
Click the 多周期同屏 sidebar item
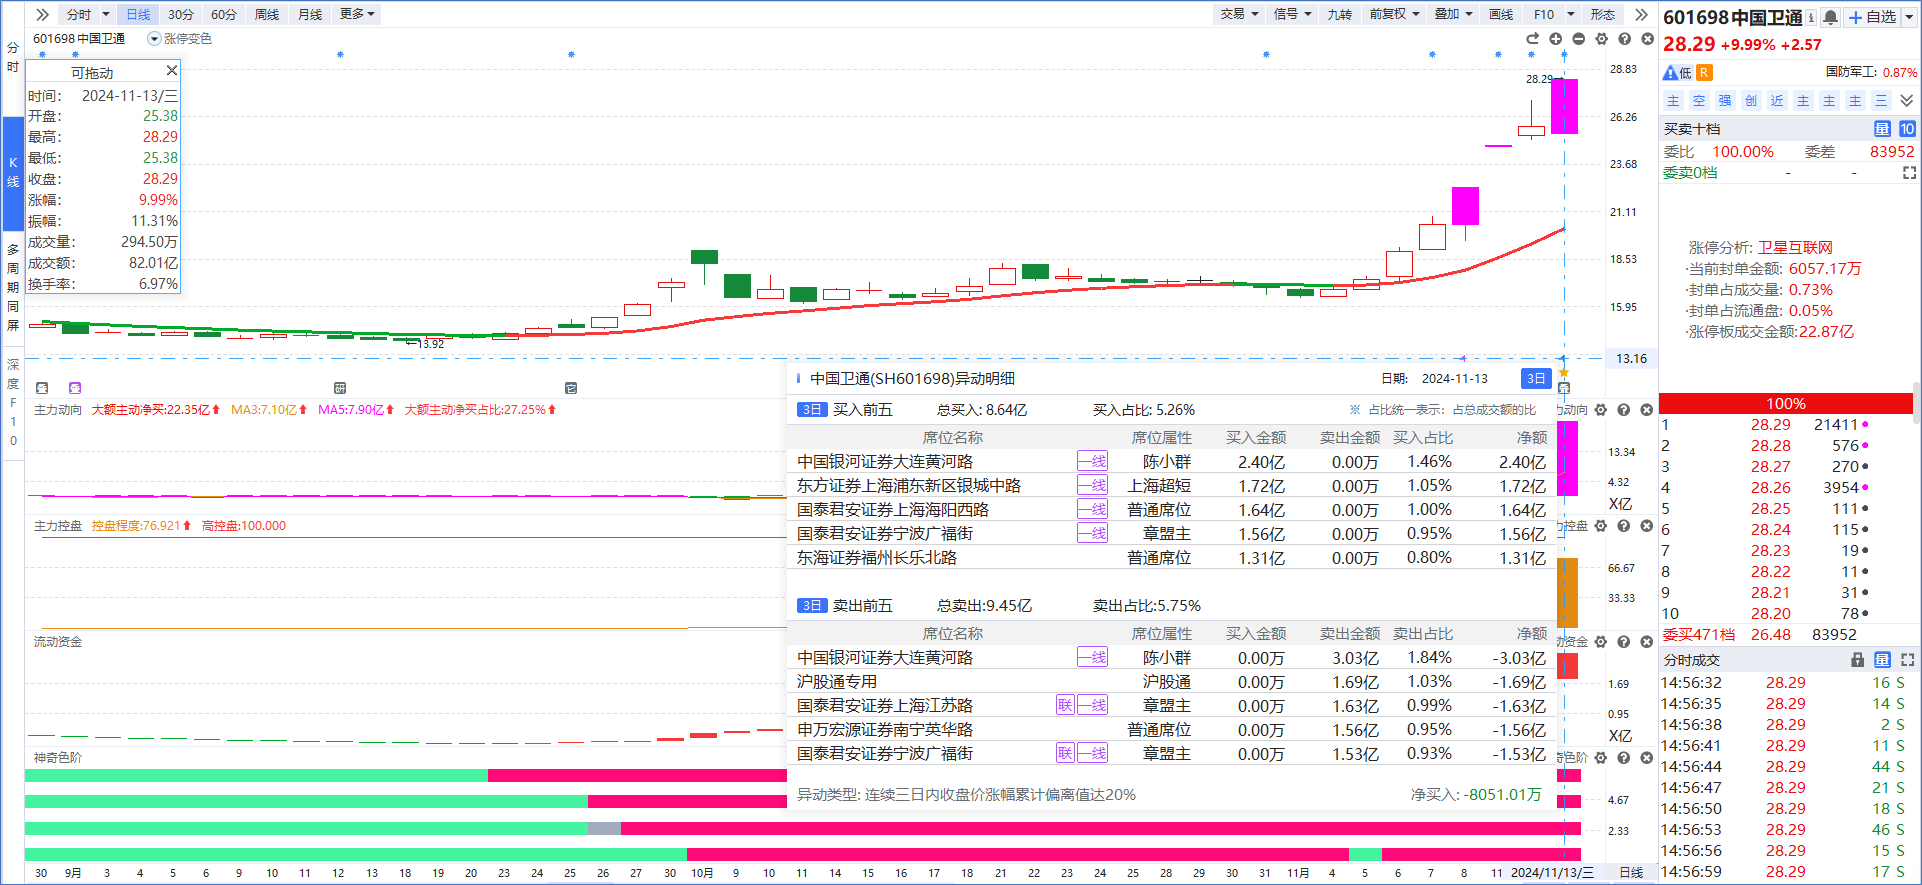13,287
